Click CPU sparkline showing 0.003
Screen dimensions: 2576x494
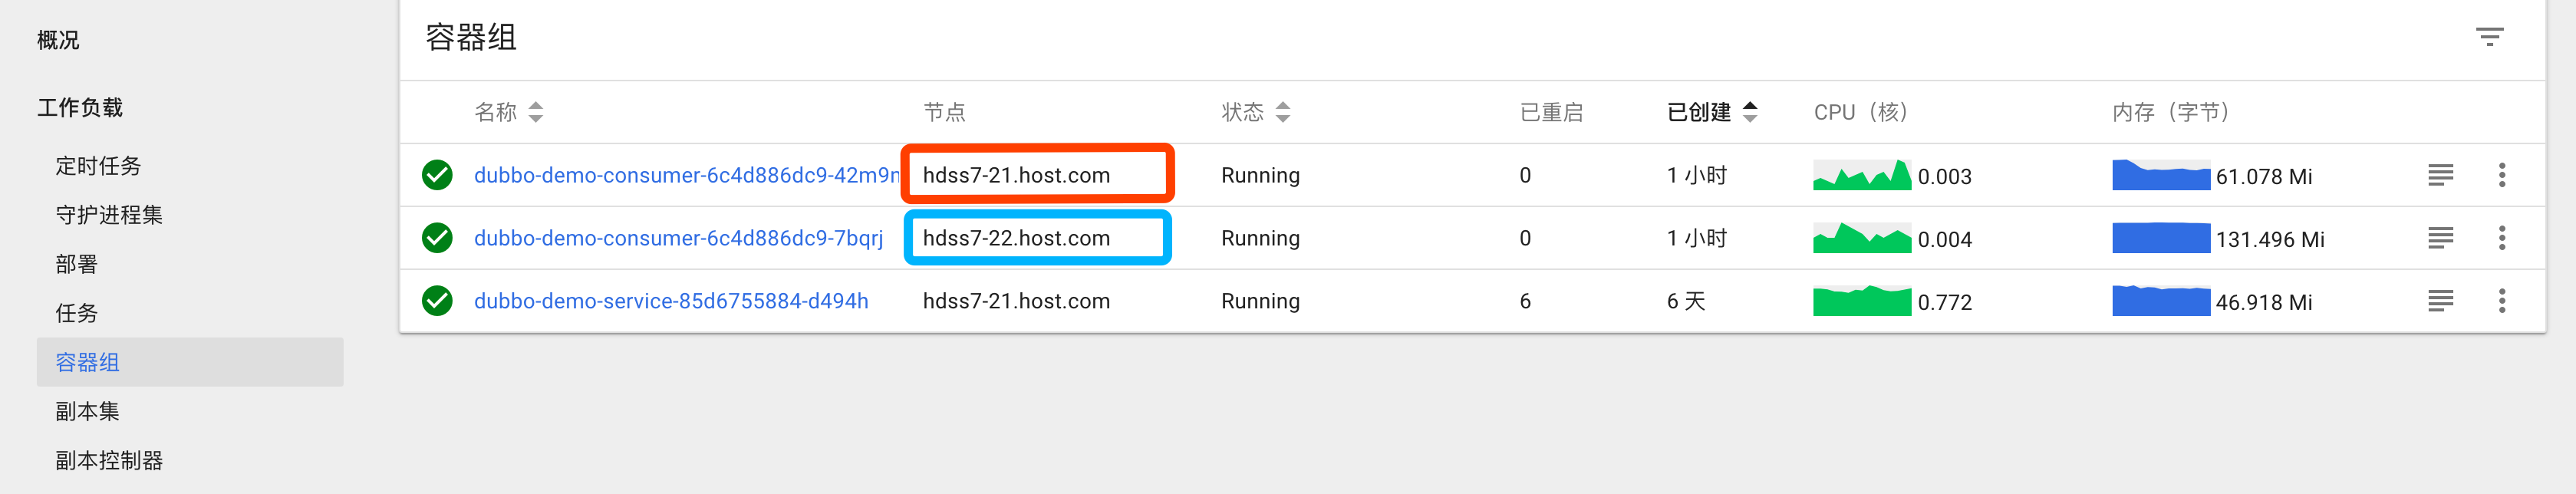click(x=1862, y=175)
